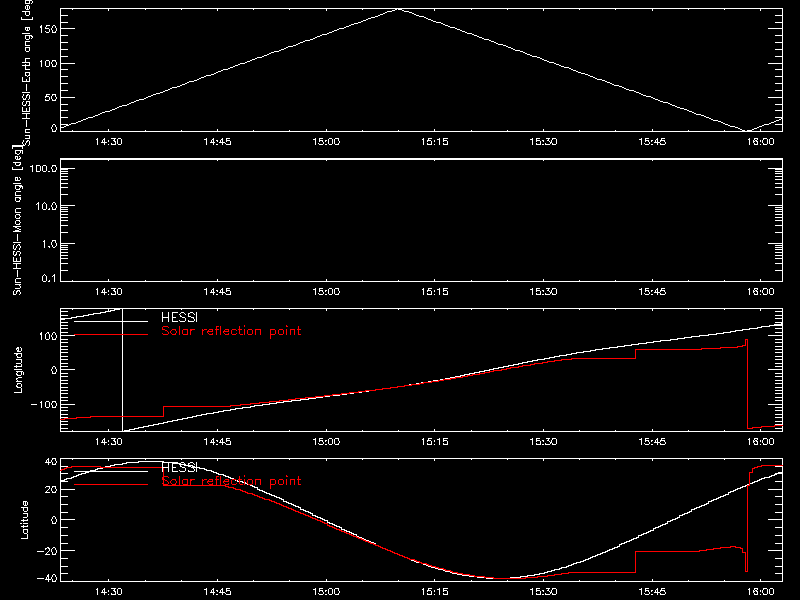Screen dimensions: 800x600
Task: Click the Sun-HESSI-Earth angle axis title
Action: [27, 73]
